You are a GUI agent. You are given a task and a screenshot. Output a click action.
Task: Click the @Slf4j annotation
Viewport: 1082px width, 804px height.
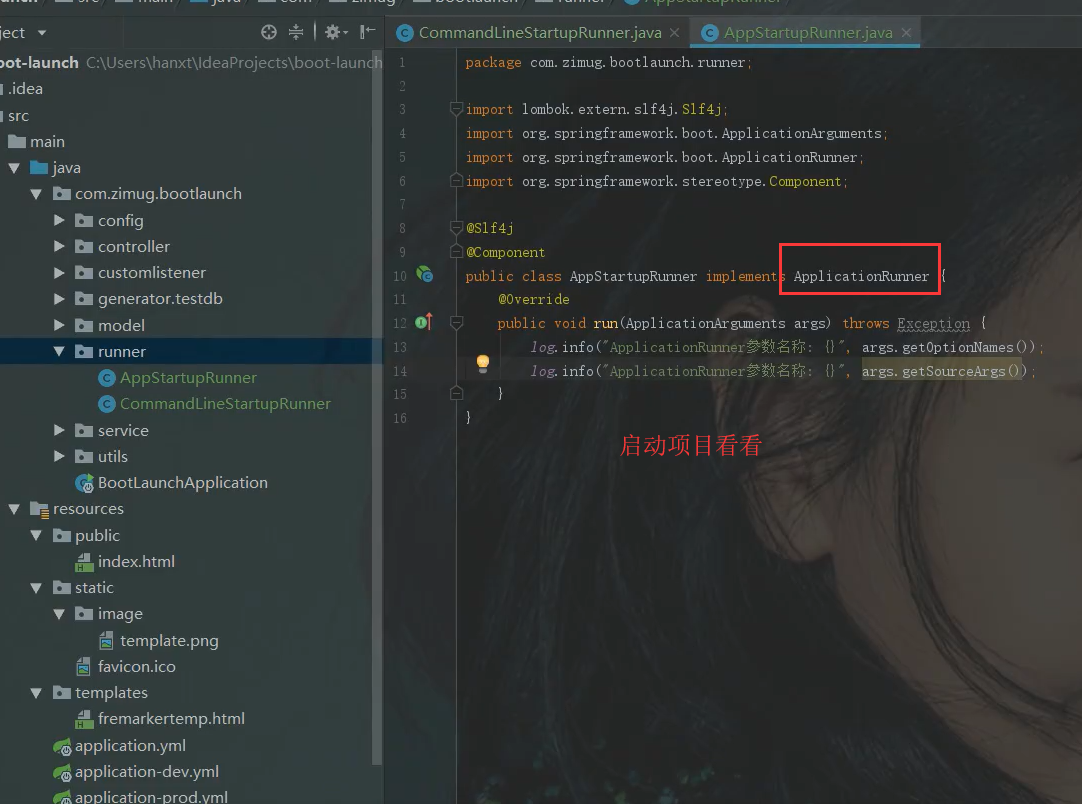489,228
